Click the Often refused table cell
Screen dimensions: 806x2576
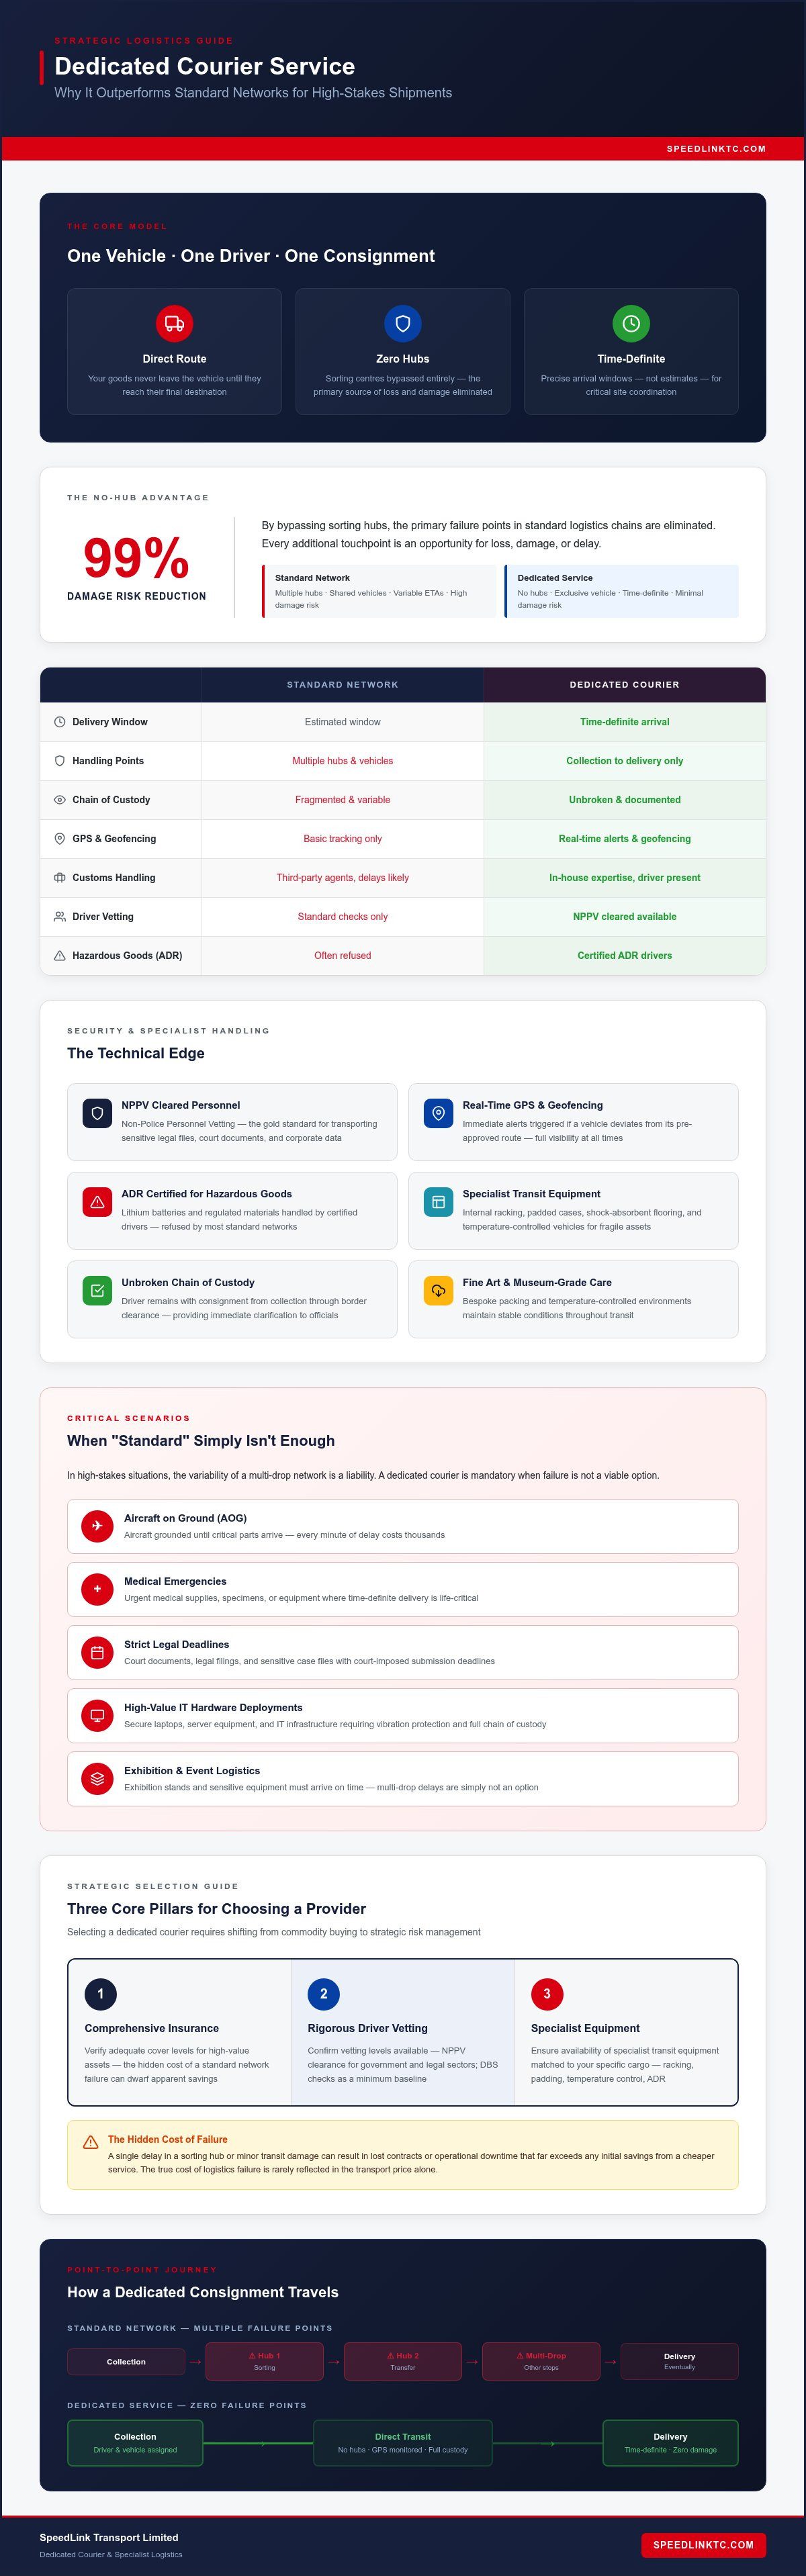coord(342,956)
